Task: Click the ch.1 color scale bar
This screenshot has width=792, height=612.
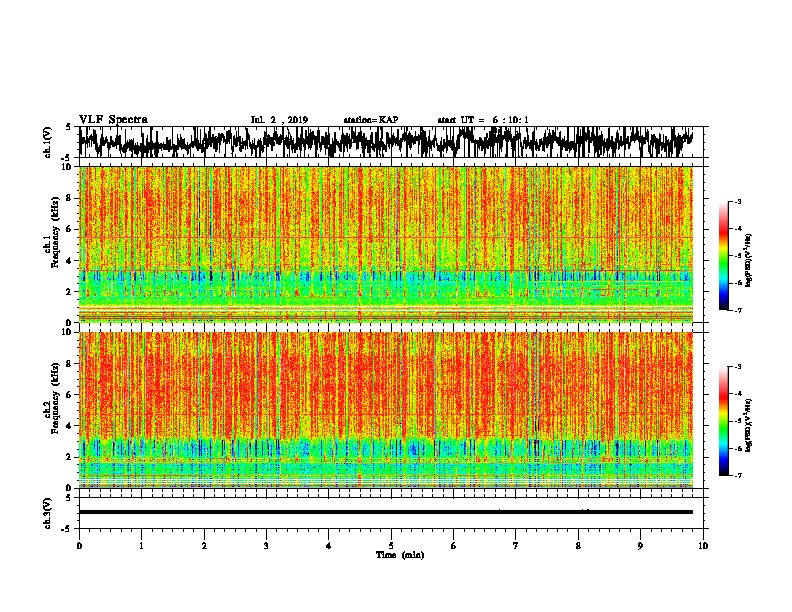Action: click(723, 256)
